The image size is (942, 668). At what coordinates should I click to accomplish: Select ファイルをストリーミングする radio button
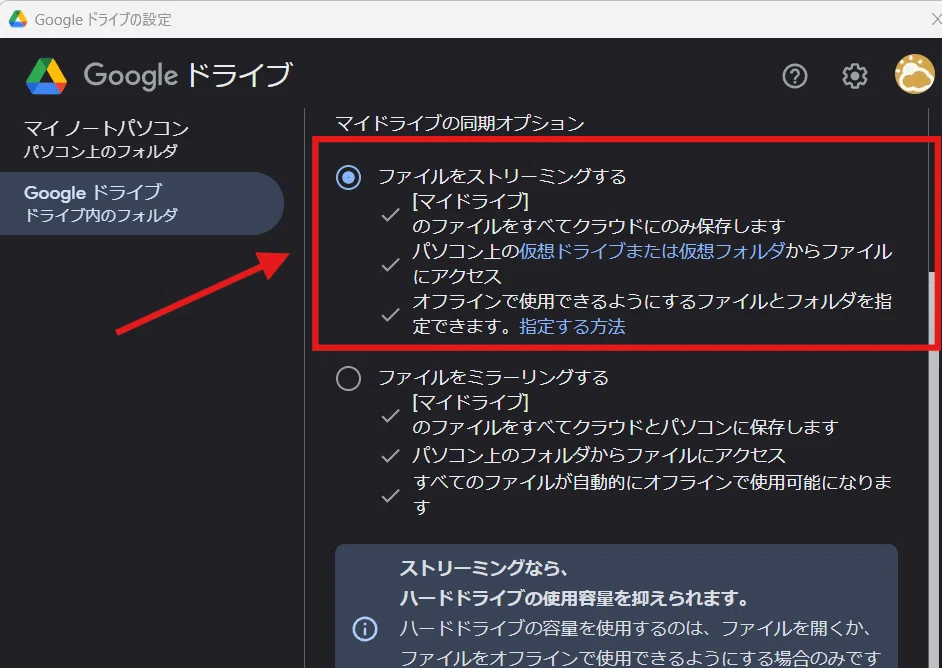point(348,177)
